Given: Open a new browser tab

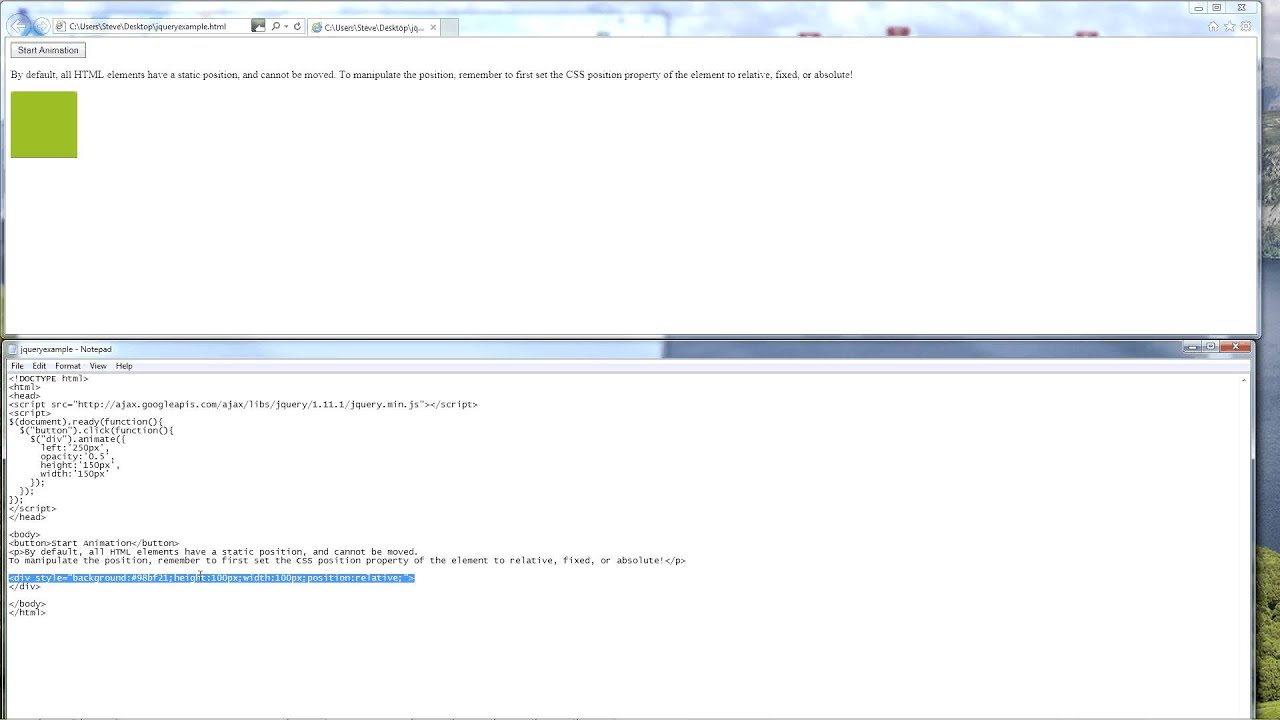Looking at the screenshot, I should (x=449, y=27).
